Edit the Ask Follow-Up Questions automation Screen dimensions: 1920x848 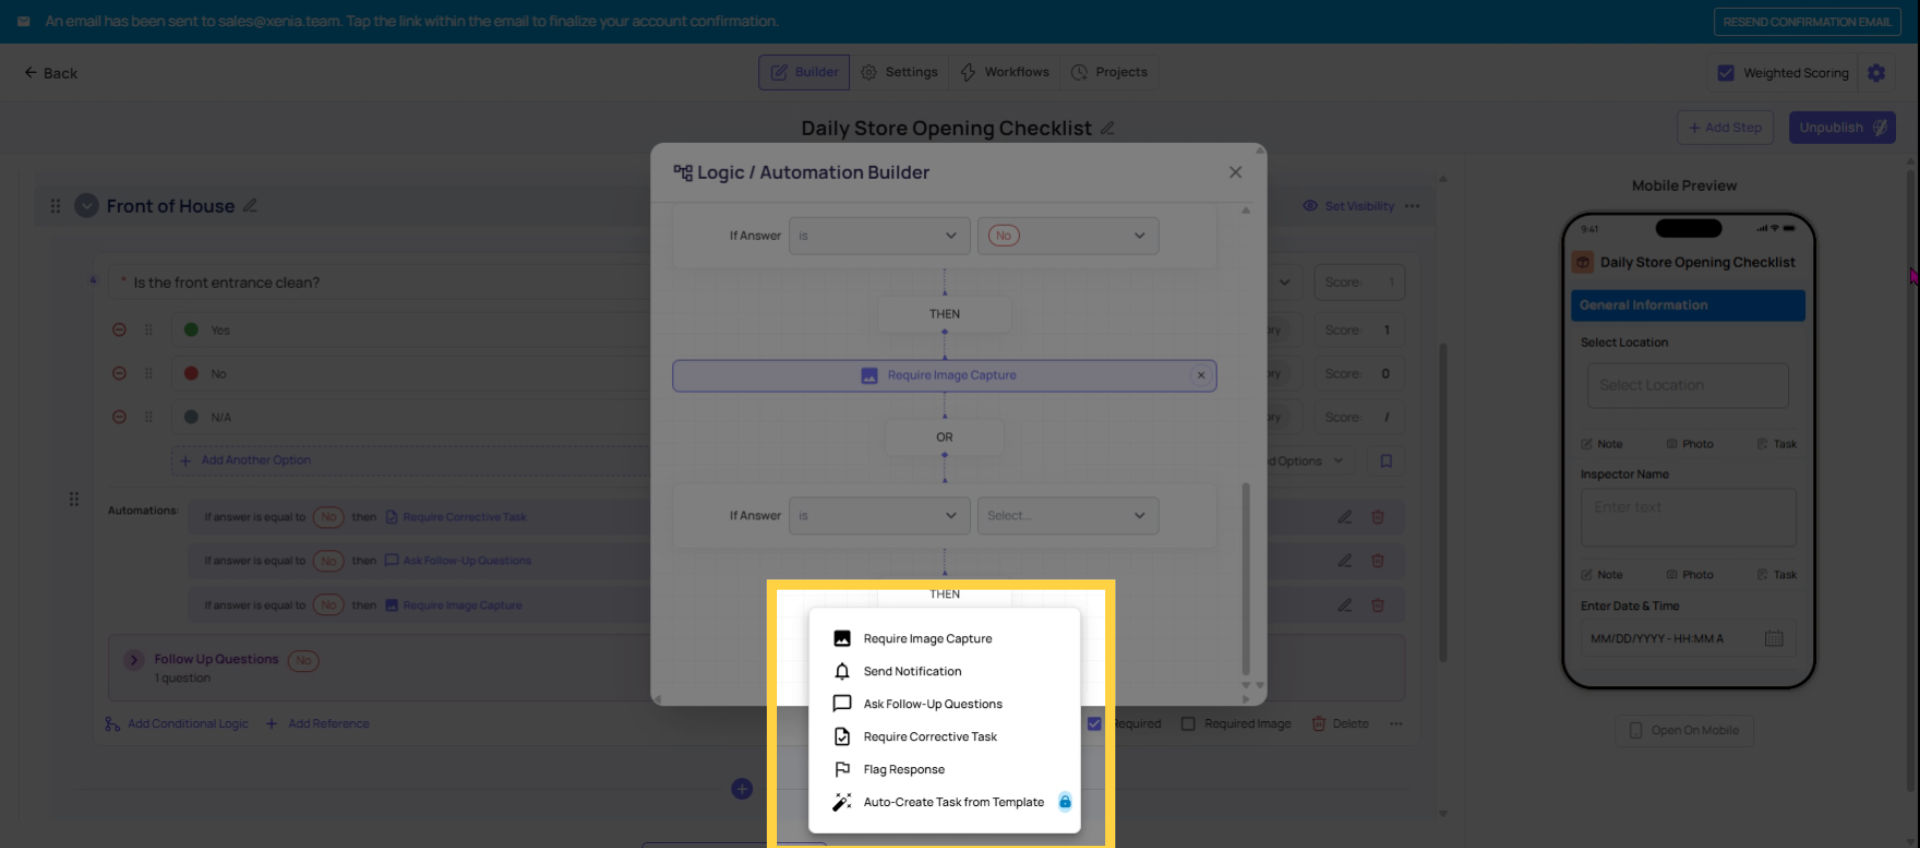click(x=1345, y=561)
